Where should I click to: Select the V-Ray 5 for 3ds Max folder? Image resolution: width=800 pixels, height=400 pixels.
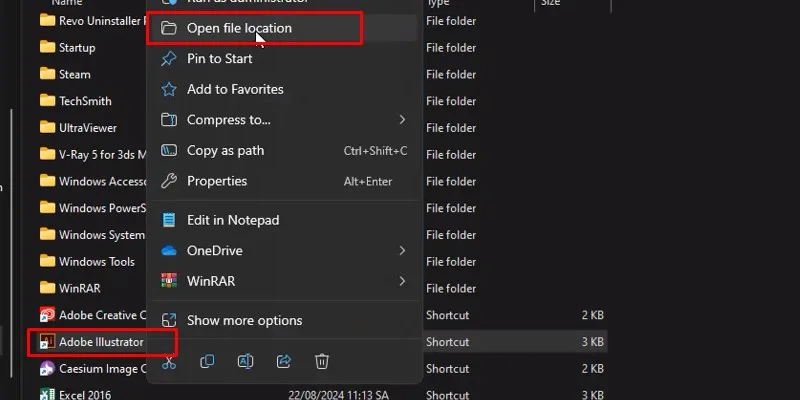point(103,155)
